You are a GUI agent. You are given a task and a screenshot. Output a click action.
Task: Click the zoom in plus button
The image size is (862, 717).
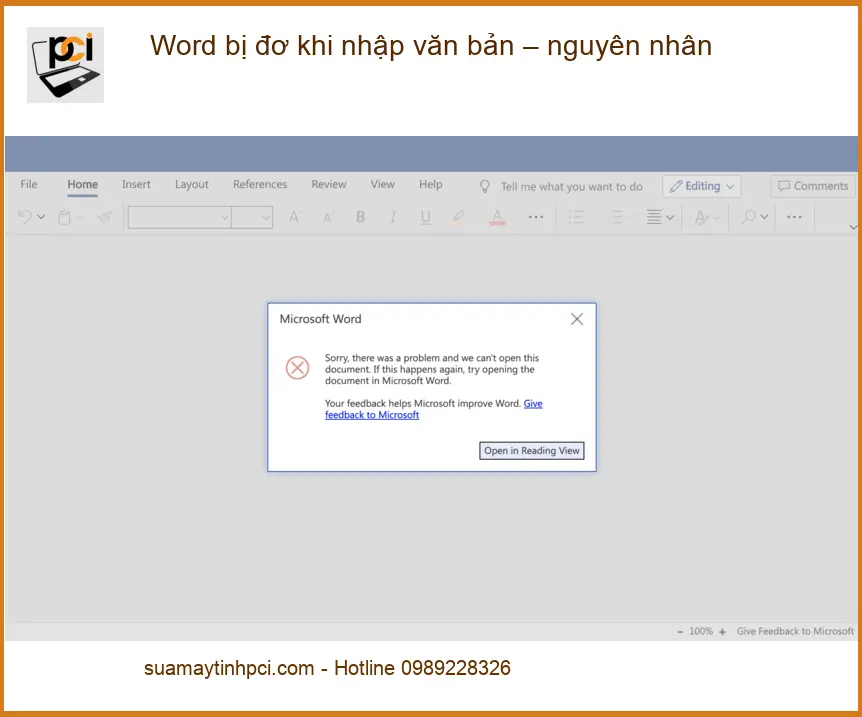point(722,632)
